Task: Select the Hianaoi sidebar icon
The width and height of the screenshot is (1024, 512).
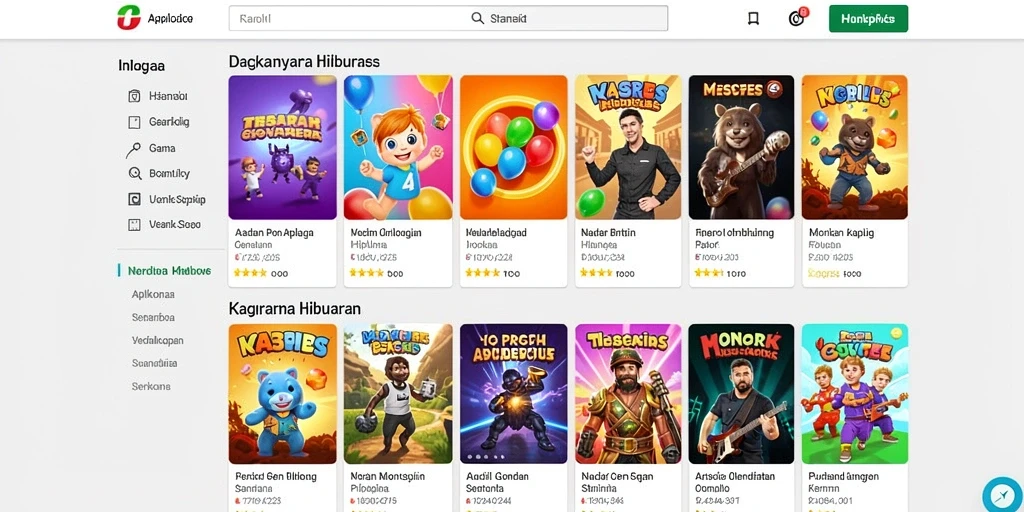Action: pos(135,97)
